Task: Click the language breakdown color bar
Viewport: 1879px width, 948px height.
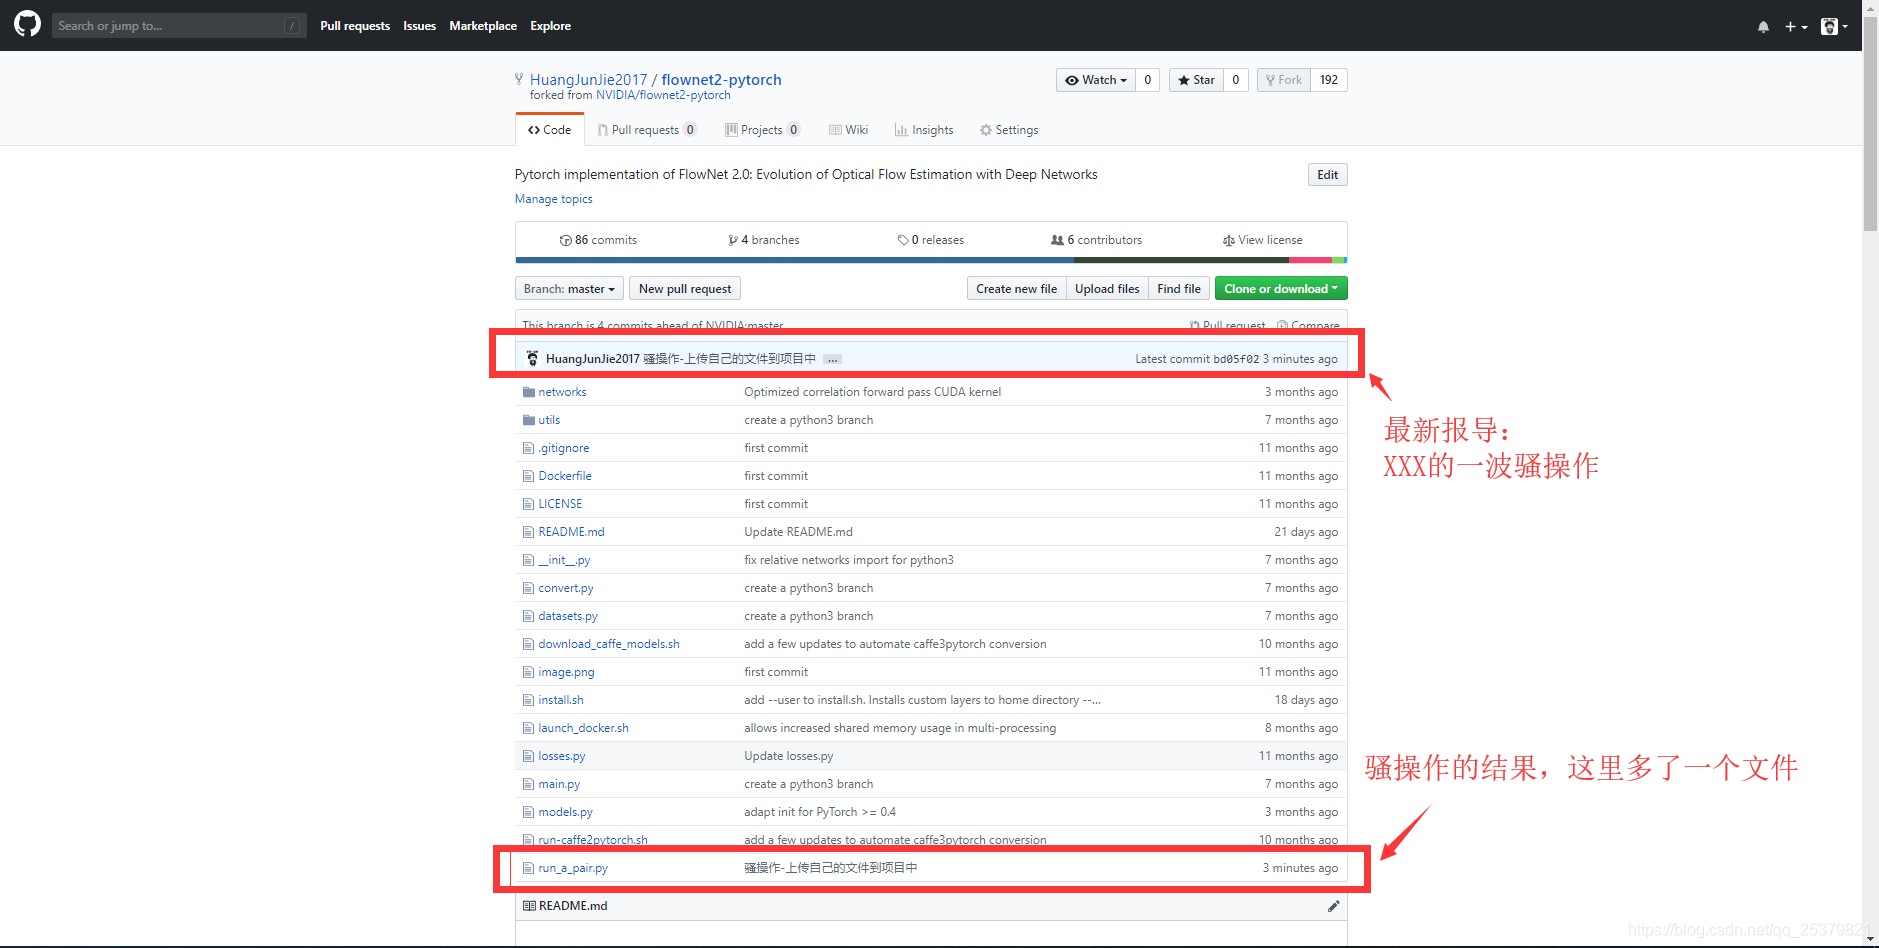Action: (931, 260)
